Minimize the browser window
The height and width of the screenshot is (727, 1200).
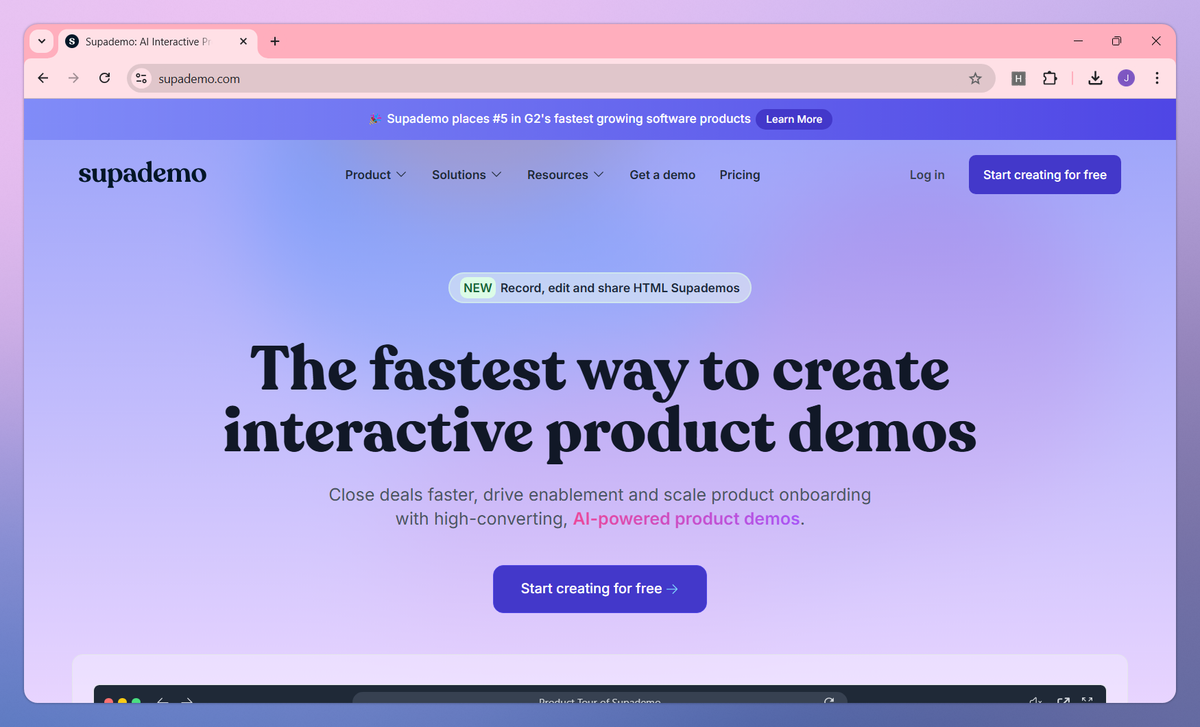pos(1079,41)
